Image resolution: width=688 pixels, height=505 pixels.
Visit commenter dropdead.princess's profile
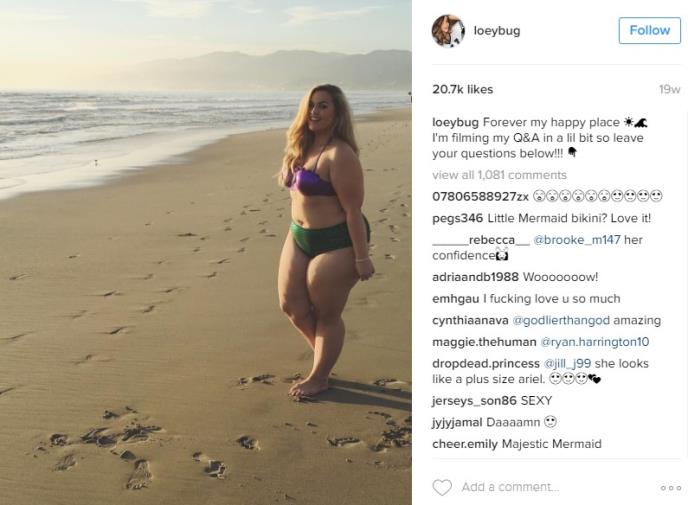point(486,364)
